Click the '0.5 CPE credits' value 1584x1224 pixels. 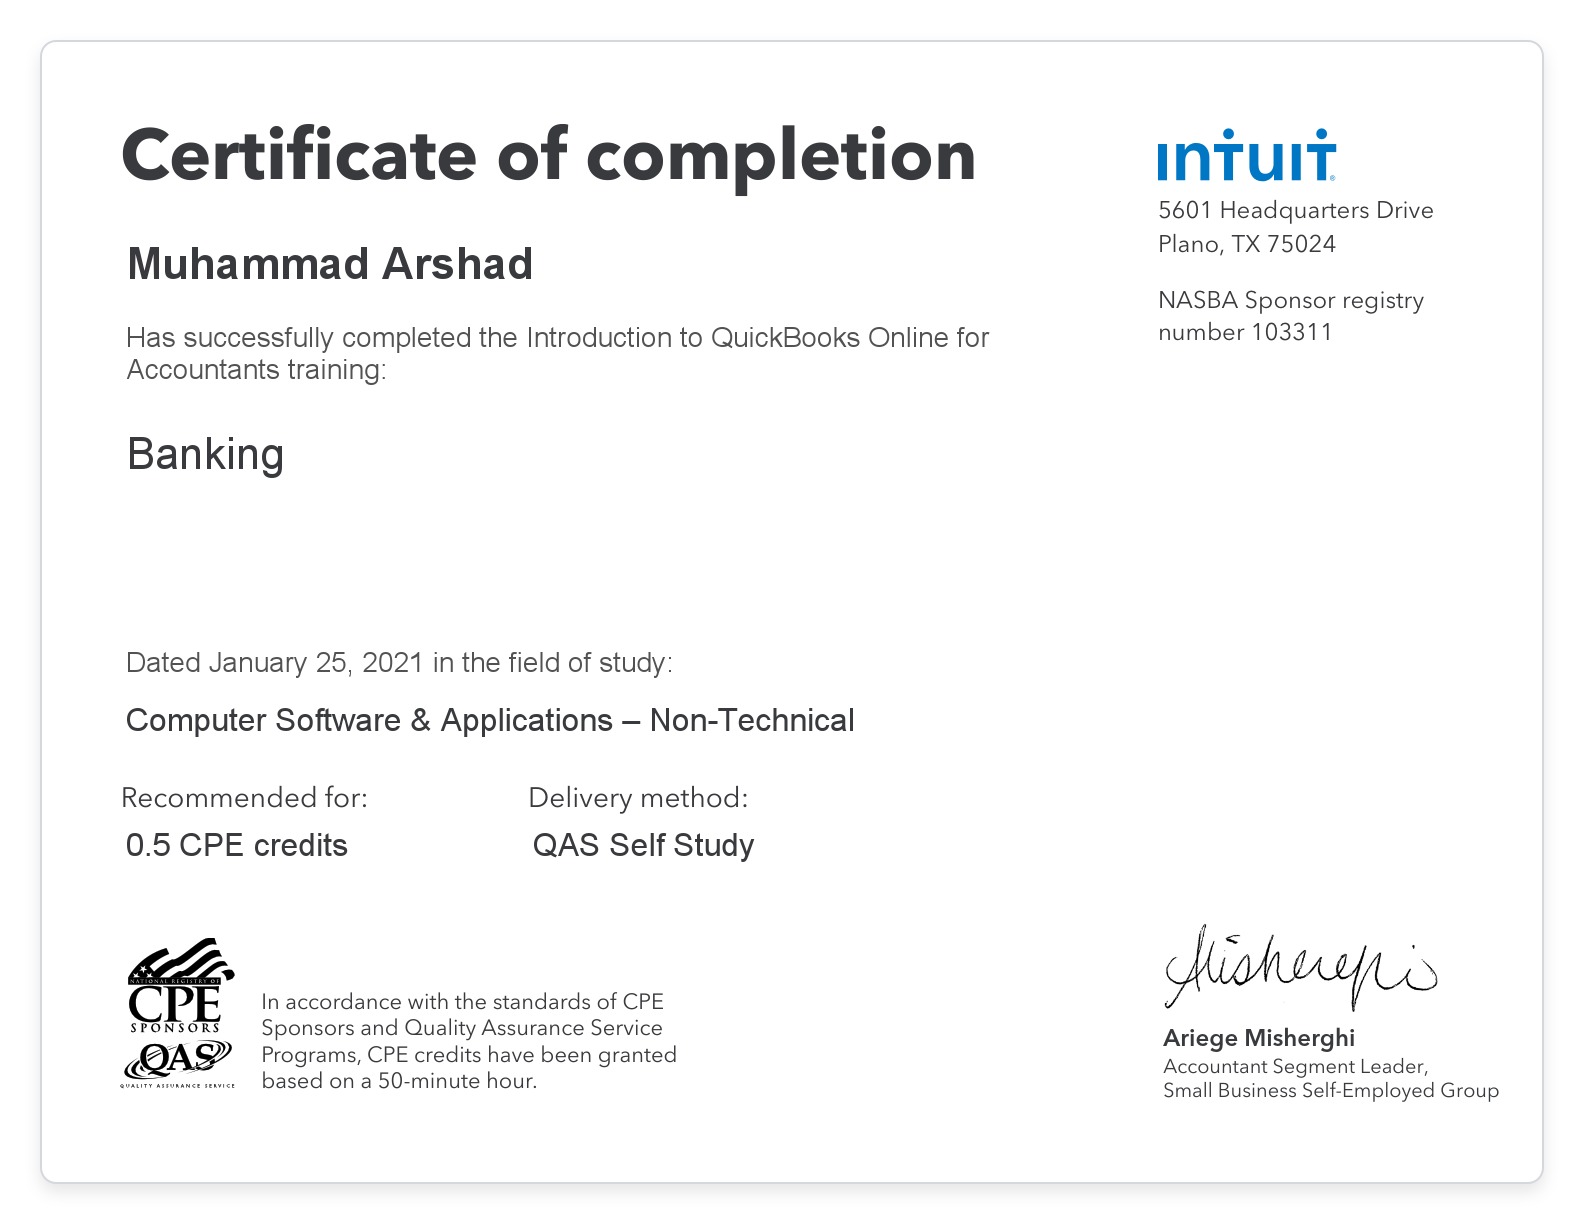237,845
